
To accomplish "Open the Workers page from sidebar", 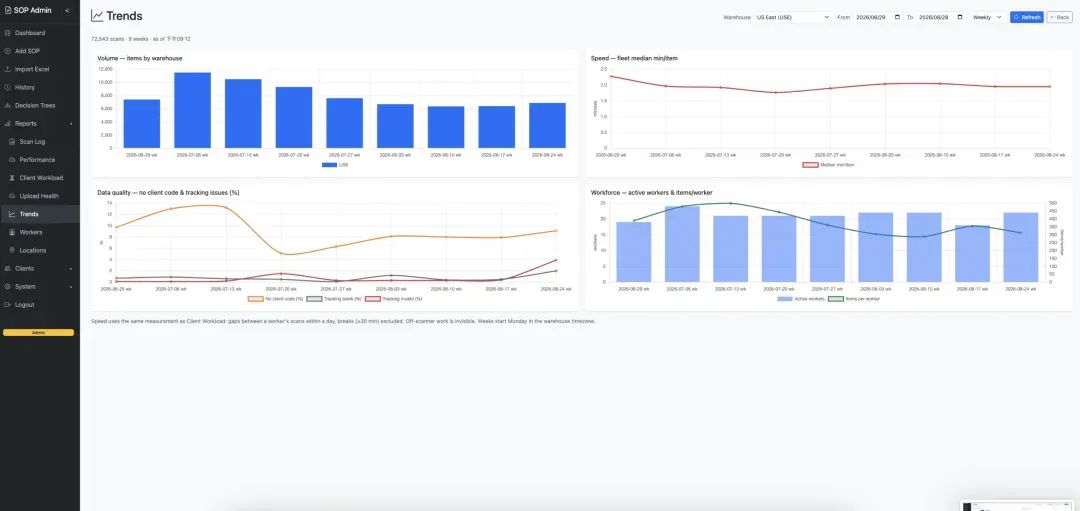I will (x=40, y=232).
